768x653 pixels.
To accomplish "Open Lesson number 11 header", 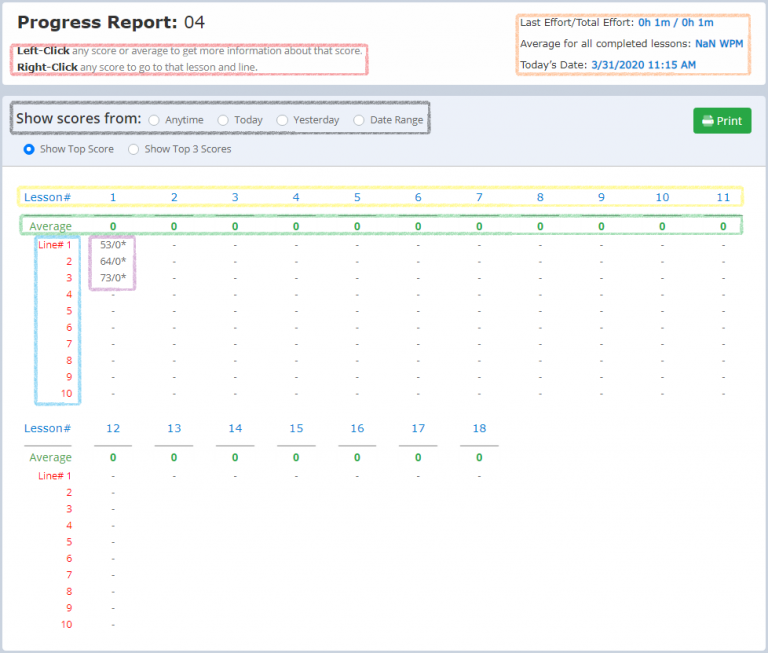I will (x=723, y=197).
